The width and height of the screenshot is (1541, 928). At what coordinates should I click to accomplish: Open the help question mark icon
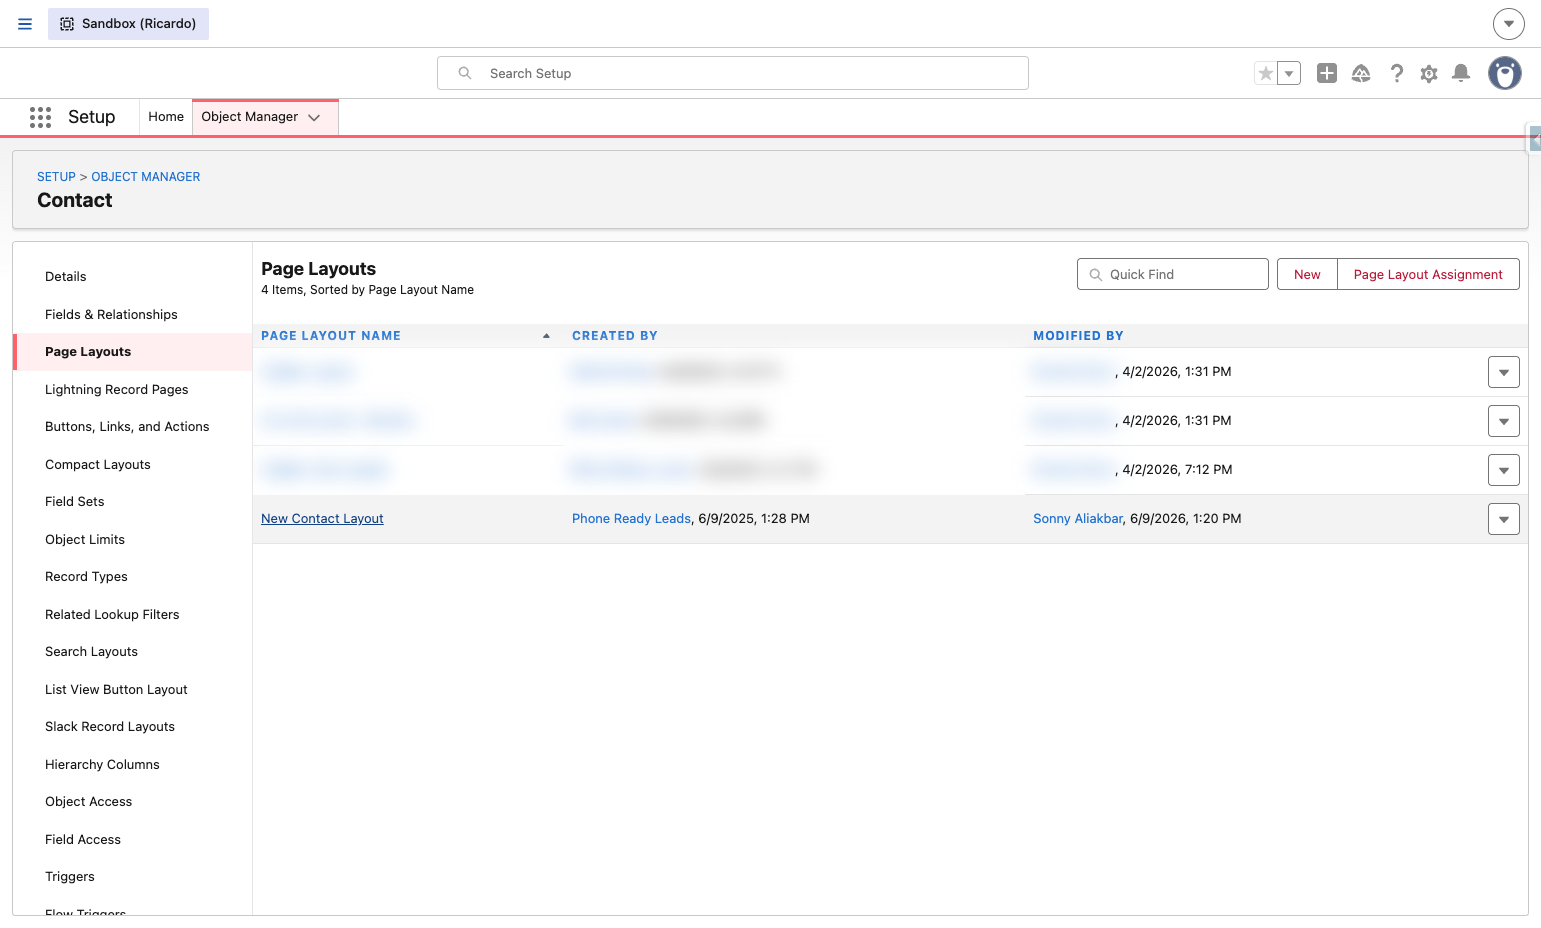click(1397, 73)
